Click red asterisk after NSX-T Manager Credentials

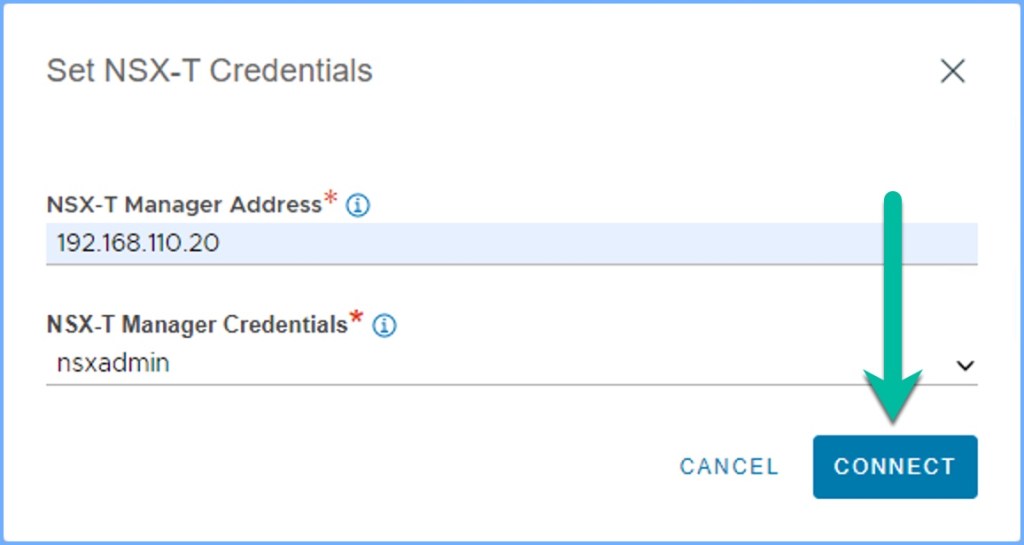point(357,320)
